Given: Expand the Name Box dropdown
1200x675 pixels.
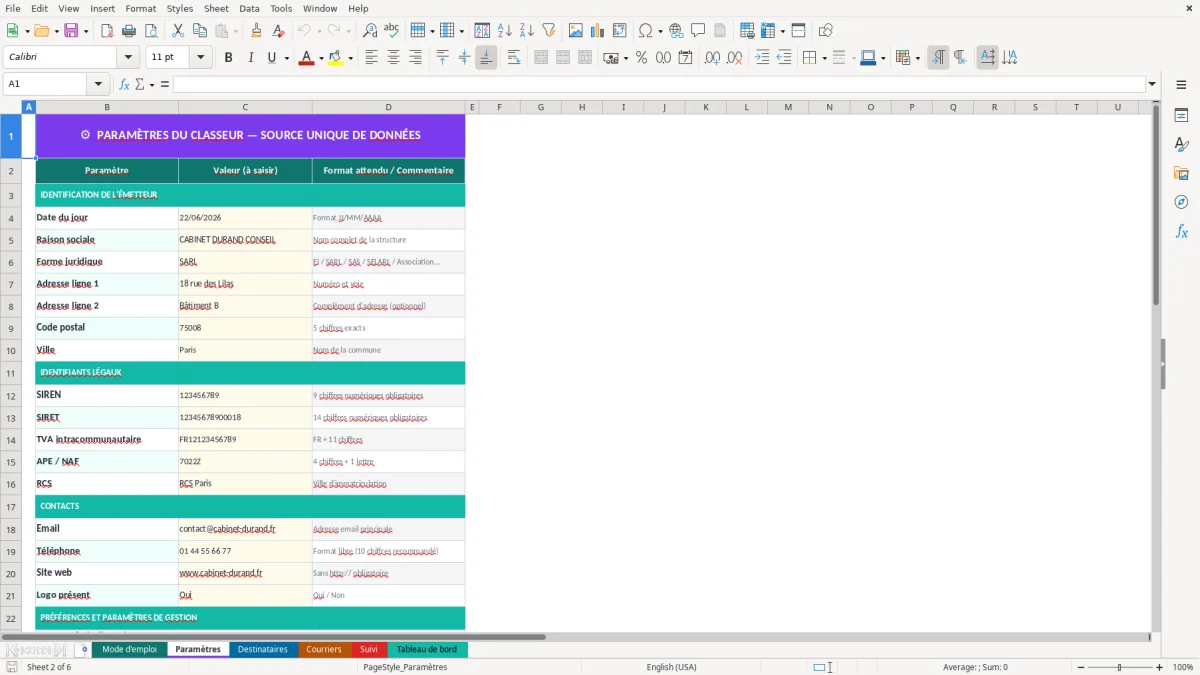Looking at the screenshot, I should click(98, 84).
